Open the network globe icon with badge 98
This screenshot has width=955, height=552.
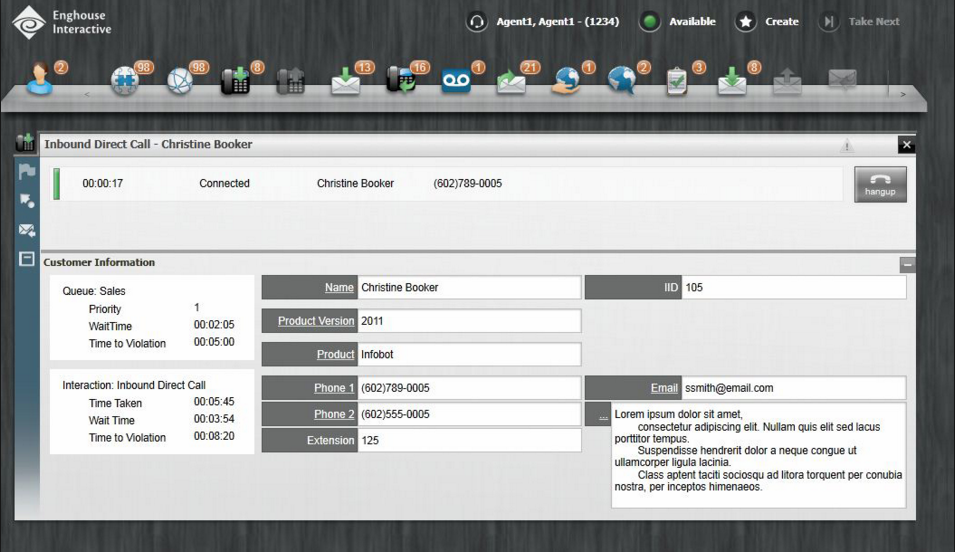[180, 80]
